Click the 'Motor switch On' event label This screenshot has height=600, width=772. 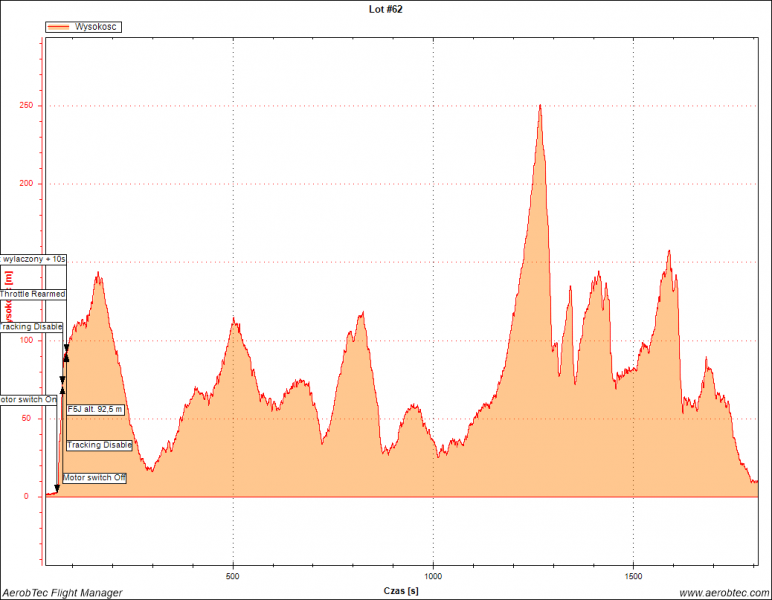pyautogui.click(x=29, y=400)
